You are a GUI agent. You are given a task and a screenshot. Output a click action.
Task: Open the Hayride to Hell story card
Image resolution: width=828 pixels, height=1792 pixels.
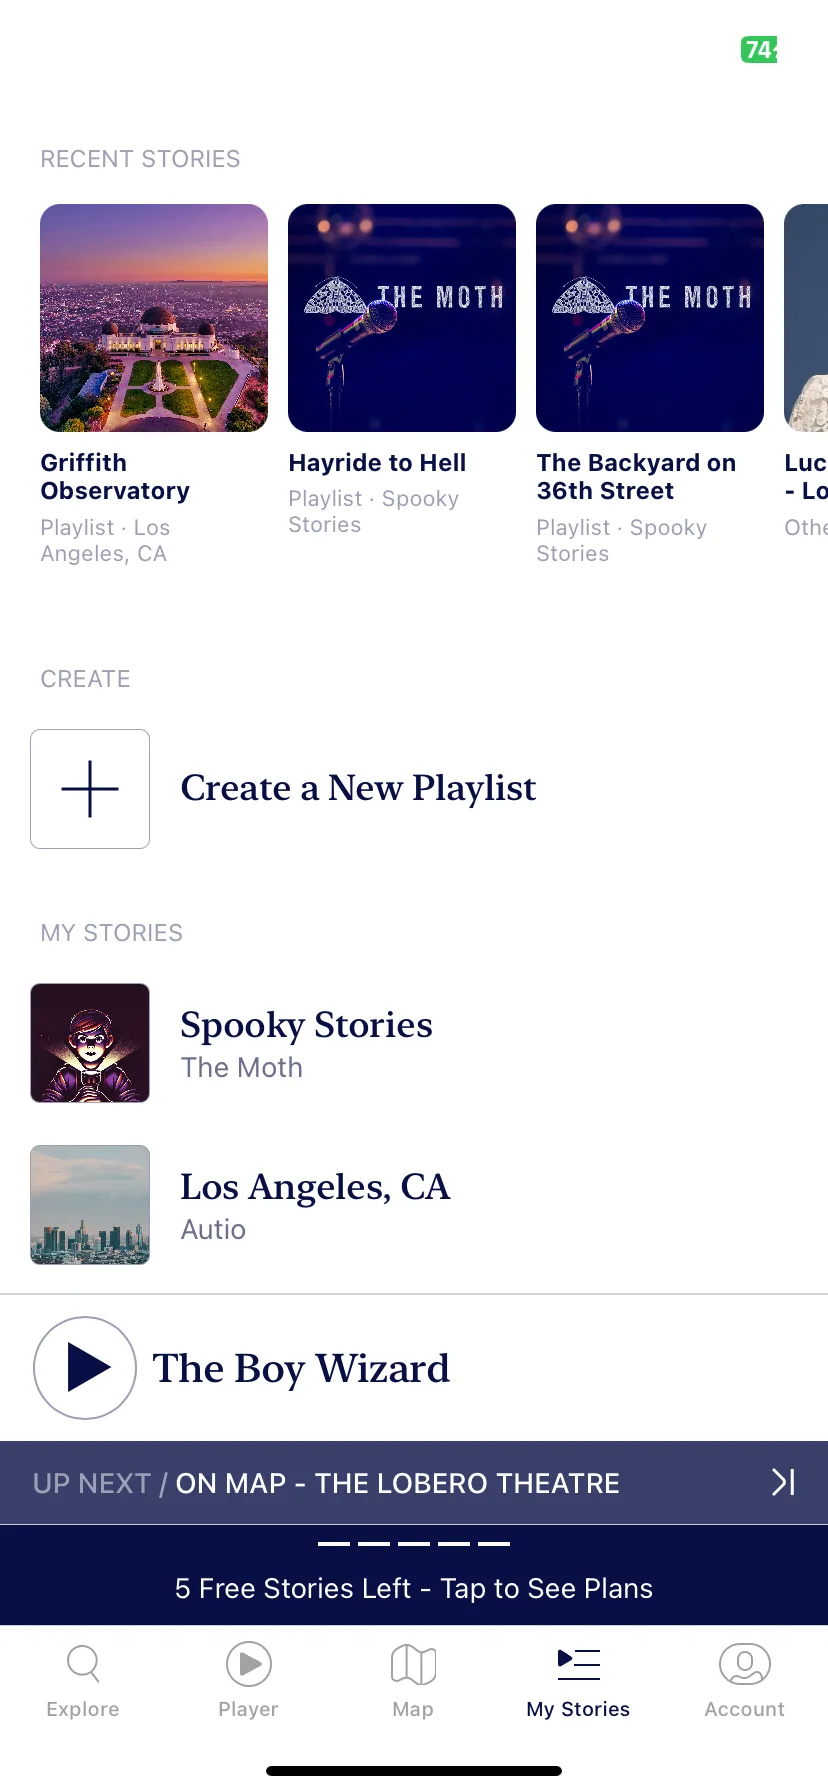point(402,371)
